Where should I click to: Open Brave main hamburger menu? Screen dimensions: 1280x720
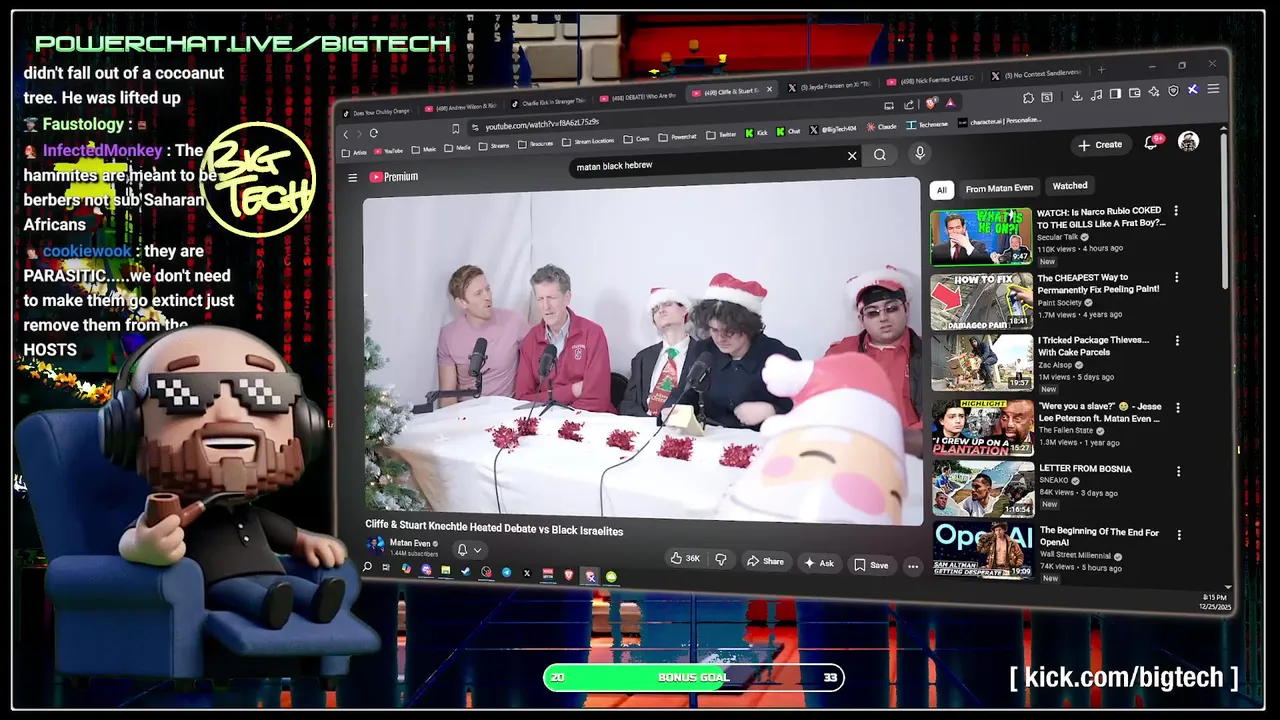(x=1213, y=89)
